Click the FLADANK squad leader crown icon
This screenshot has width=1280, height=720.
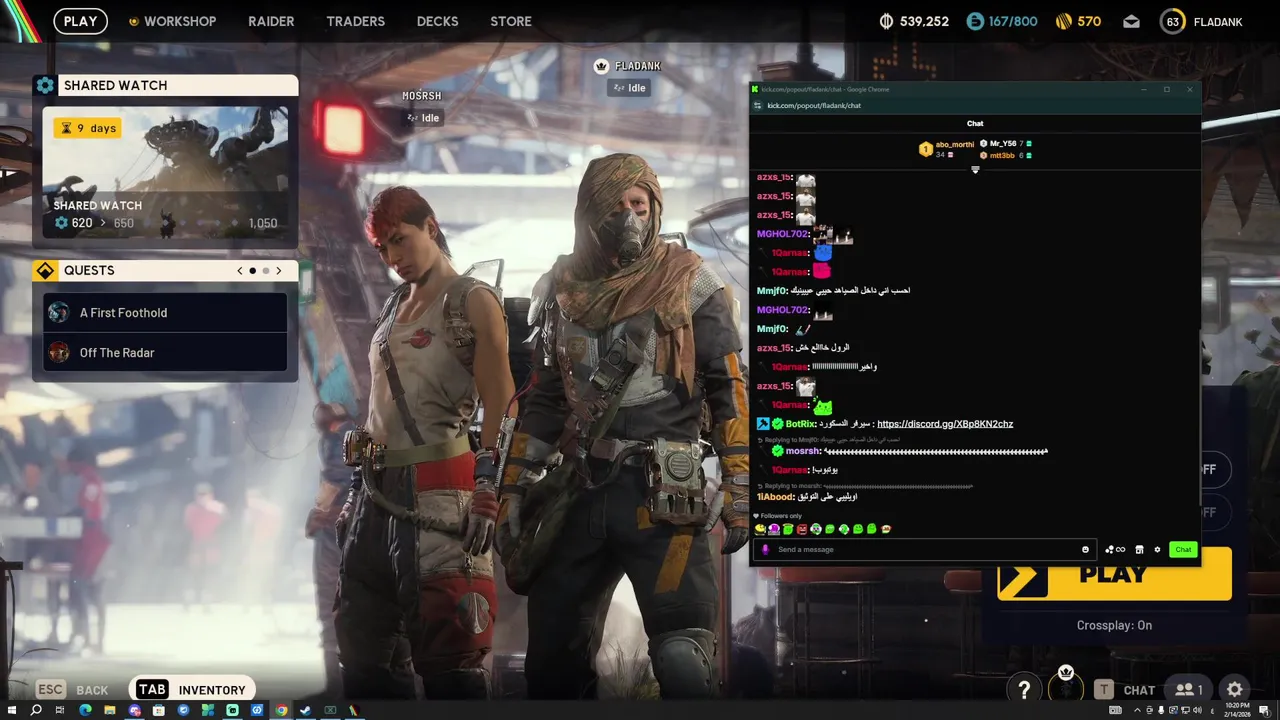coord(601,66)
